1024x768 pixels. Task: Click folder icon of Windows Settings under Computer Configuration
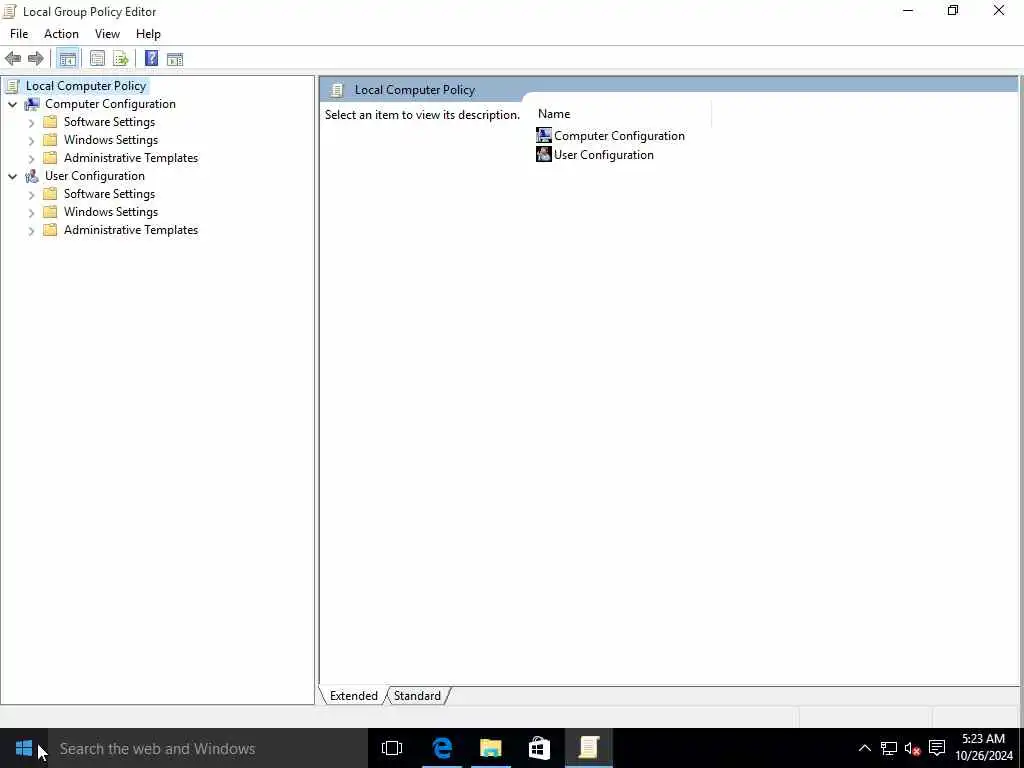(x=50, y=140)
